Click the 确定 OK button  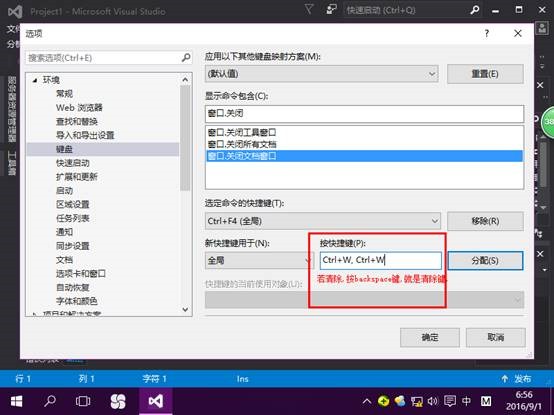(x=430, y=337)
